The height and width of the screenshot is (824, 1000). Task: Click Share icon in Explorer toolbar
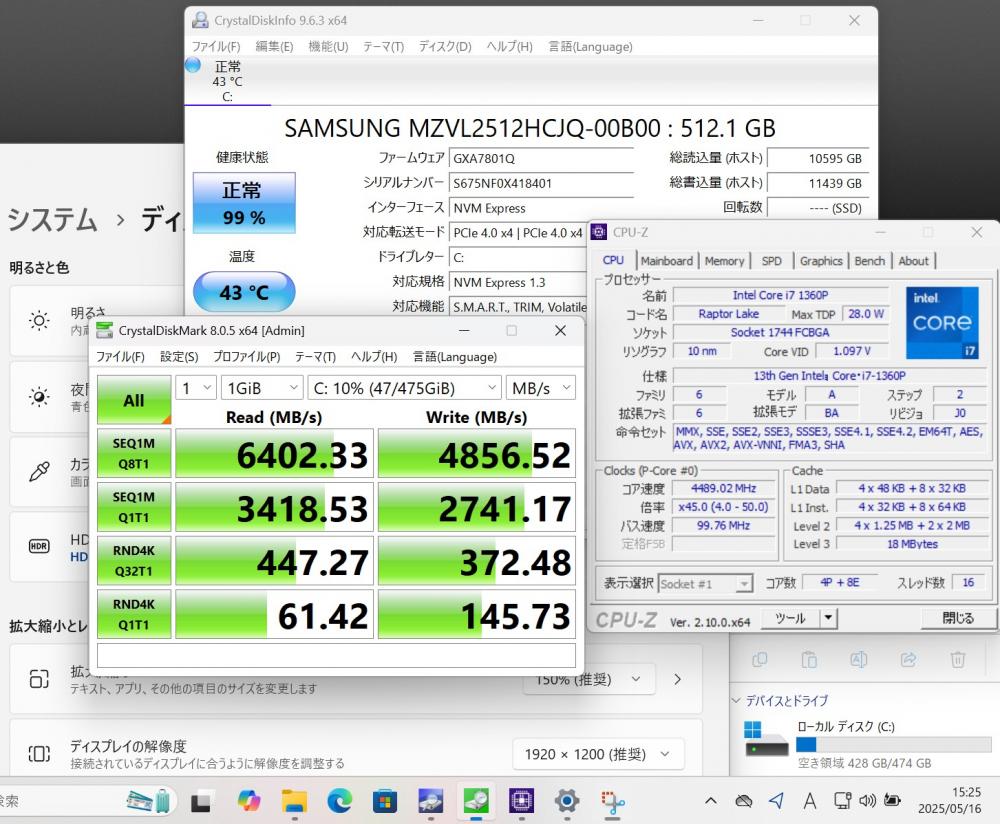point(908,660)
